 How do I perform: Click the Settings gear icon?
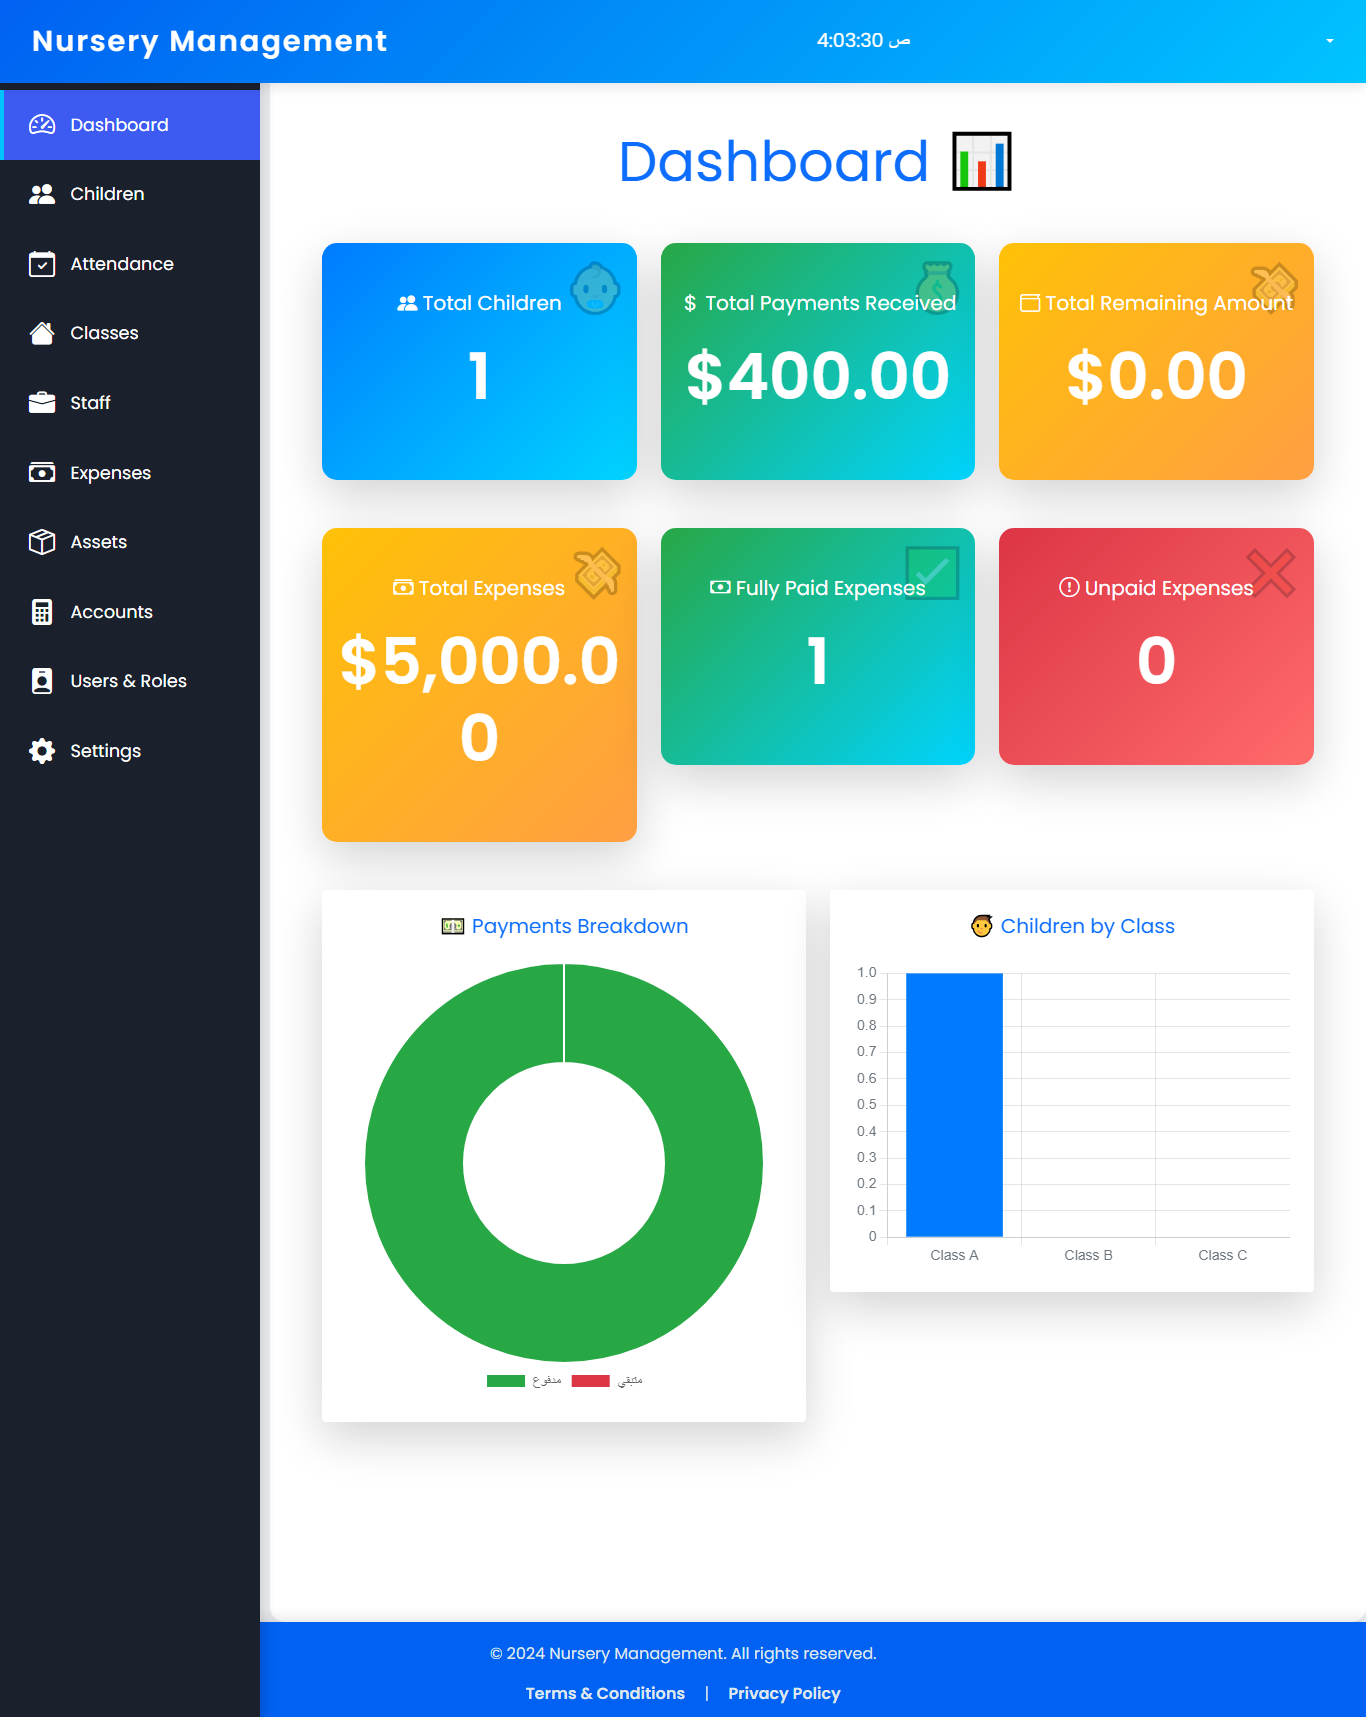pyautogui.click(x=42, y=751)
